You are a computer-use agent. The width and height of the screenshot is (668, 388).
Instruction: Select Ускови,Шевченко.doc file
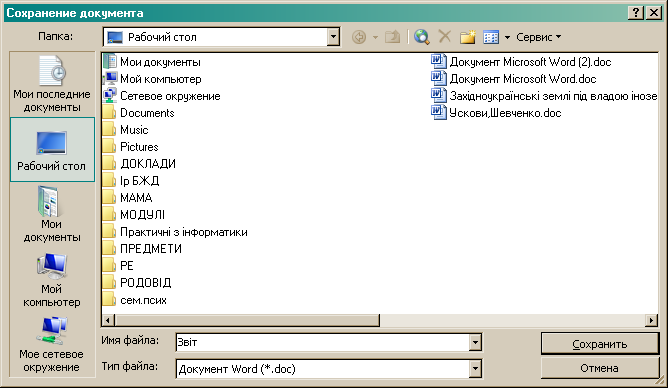[x=496, y=113]
